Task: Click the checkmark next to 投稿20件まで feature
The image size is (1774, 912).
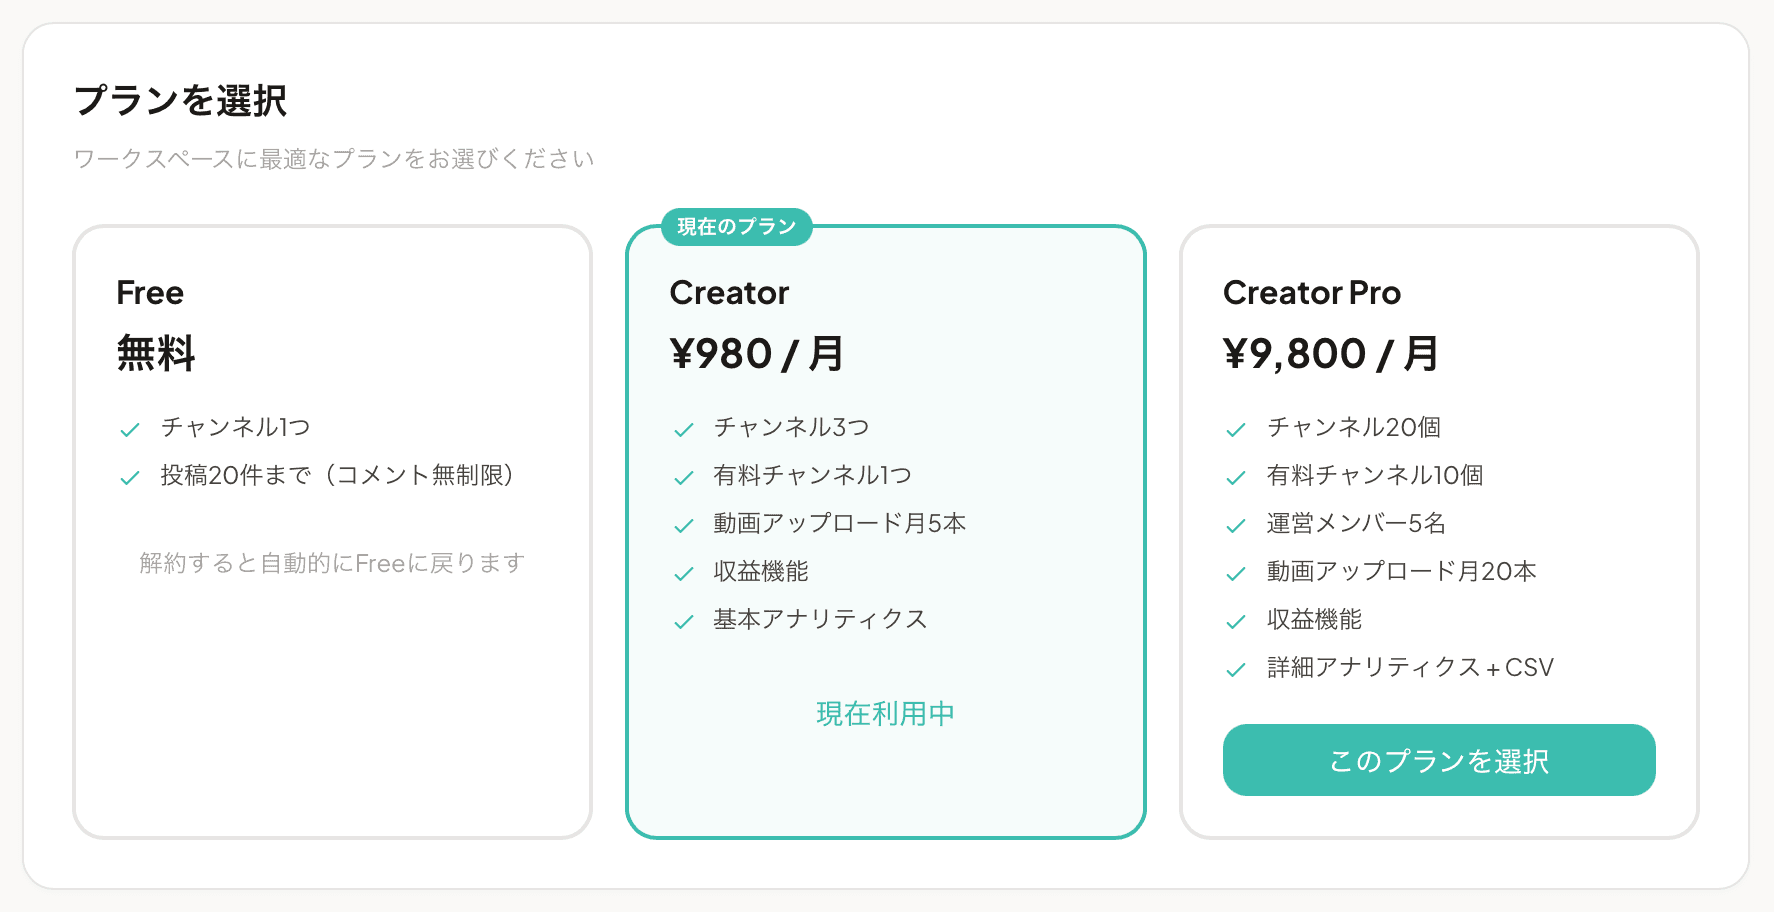Action: [x=129, y=477]
